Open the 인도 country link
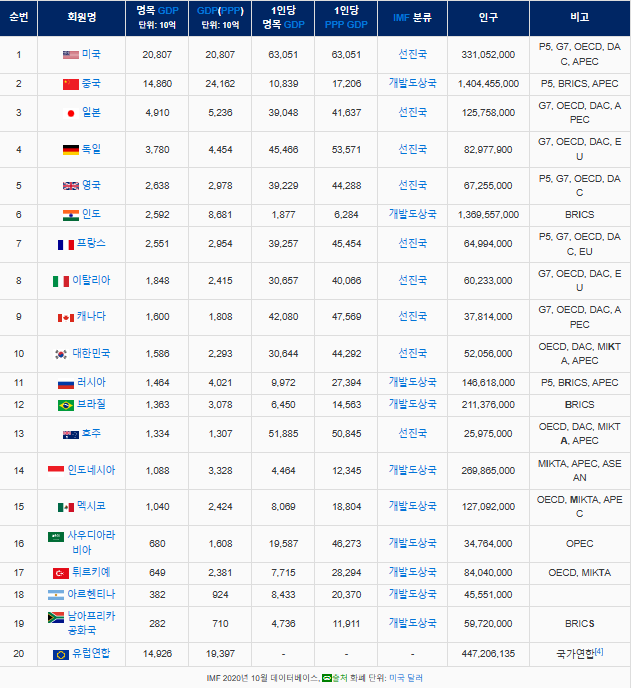Image resolution: width=634 pixels, height=688 pixels. click(x=91, y=214)
